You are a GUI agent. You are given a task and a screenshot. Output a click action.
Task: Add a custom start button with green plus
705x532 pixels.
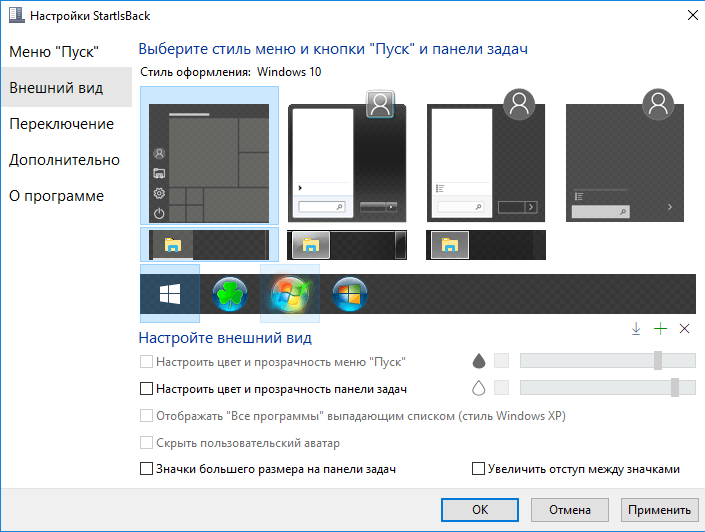coord(660,329)
